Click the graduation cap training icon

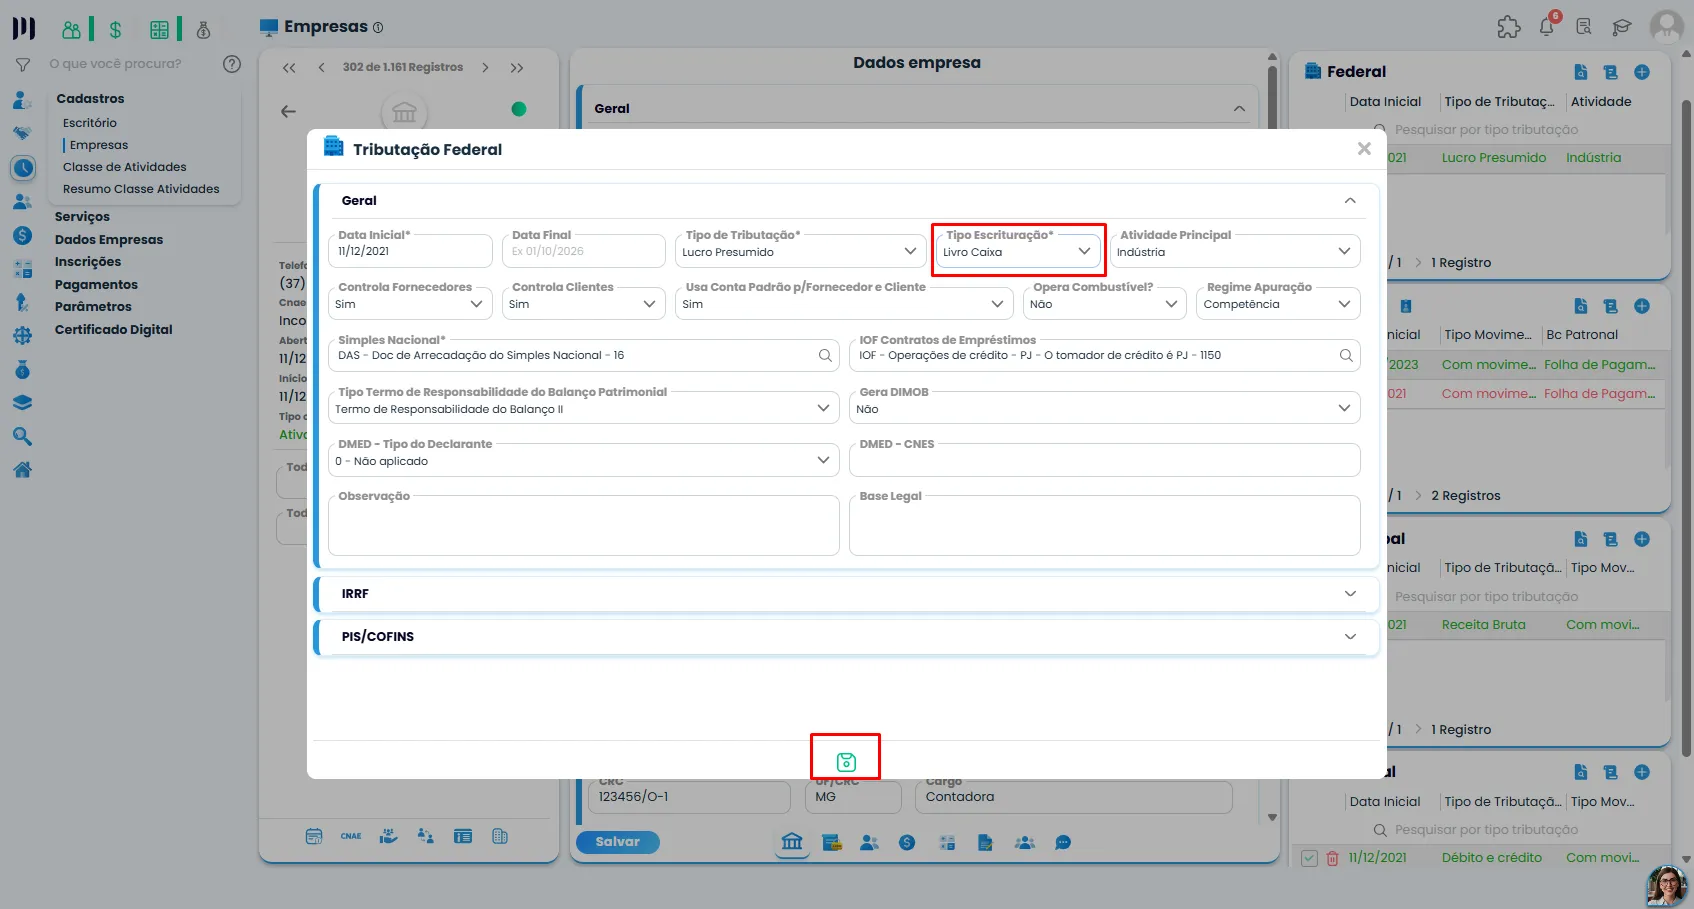coord(1622,27)
